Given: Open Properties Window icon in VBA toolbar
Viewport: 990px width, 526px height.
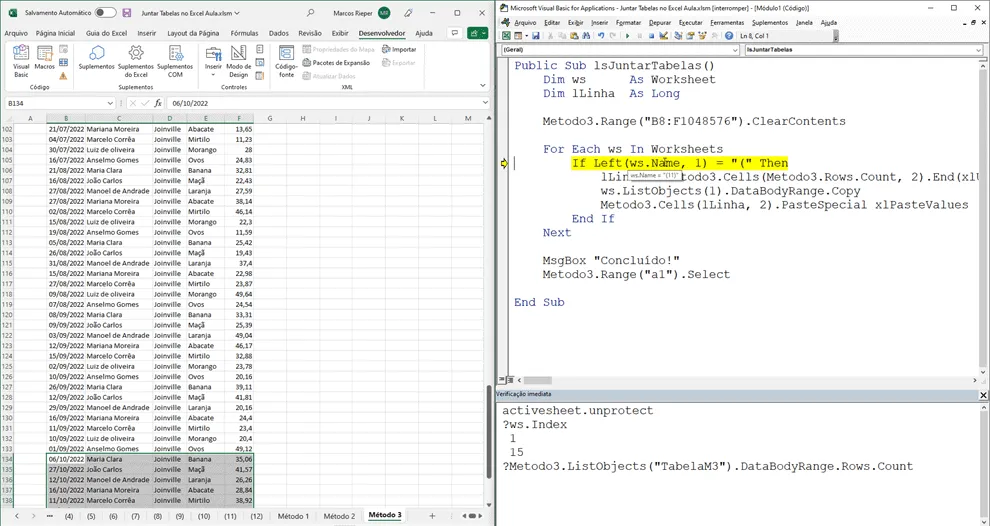Looking at the screenshot, I should (691, 36).
